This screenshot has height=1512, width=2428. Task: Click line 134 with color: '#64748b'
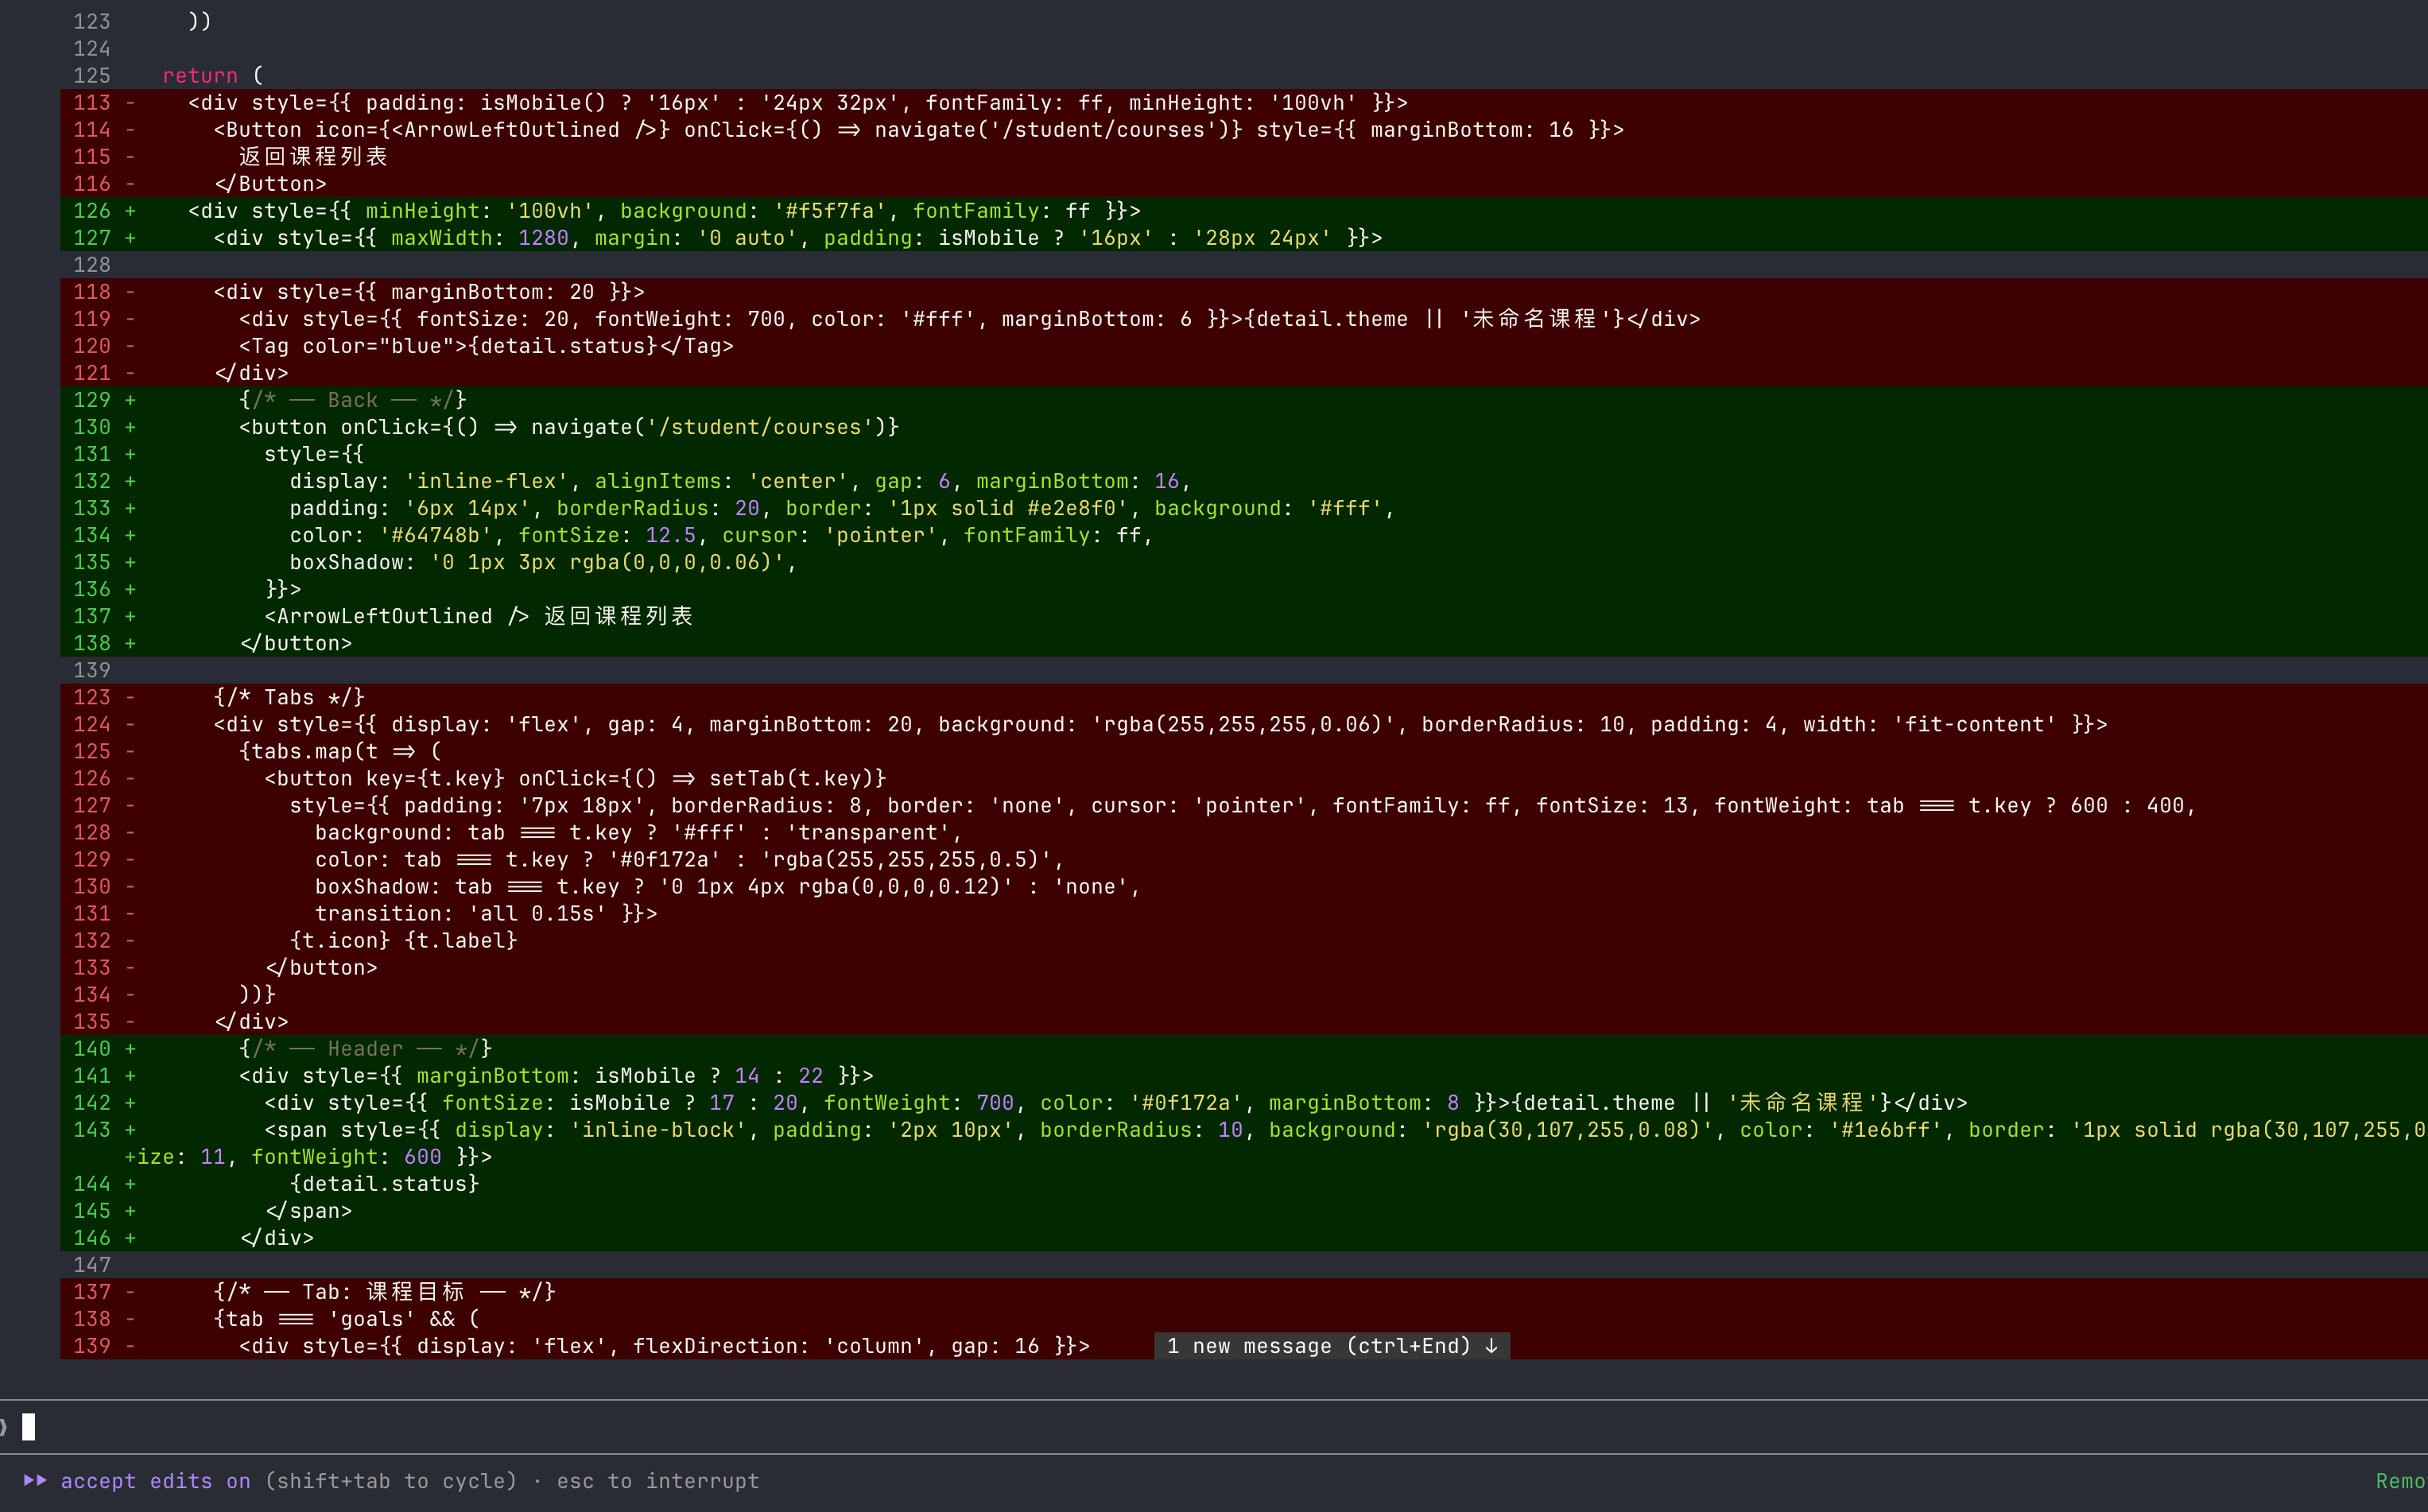coord(1244,535)
